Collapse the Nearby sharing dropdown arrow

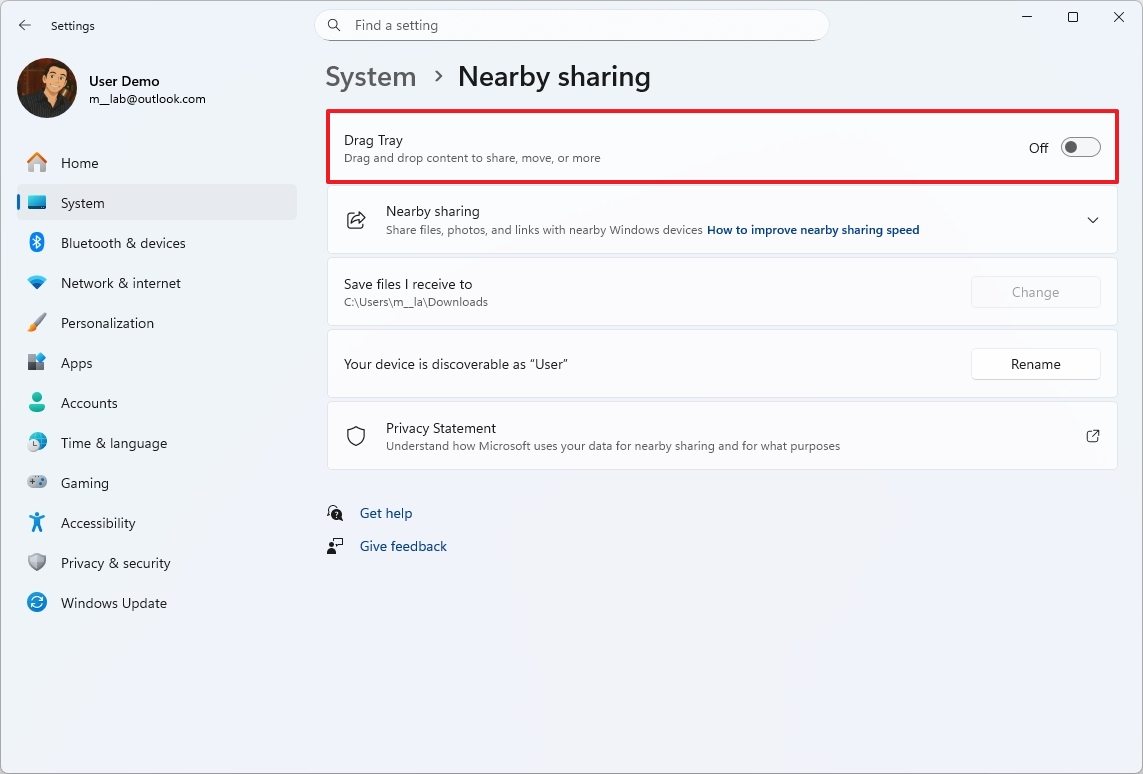tap(1093, 219)
